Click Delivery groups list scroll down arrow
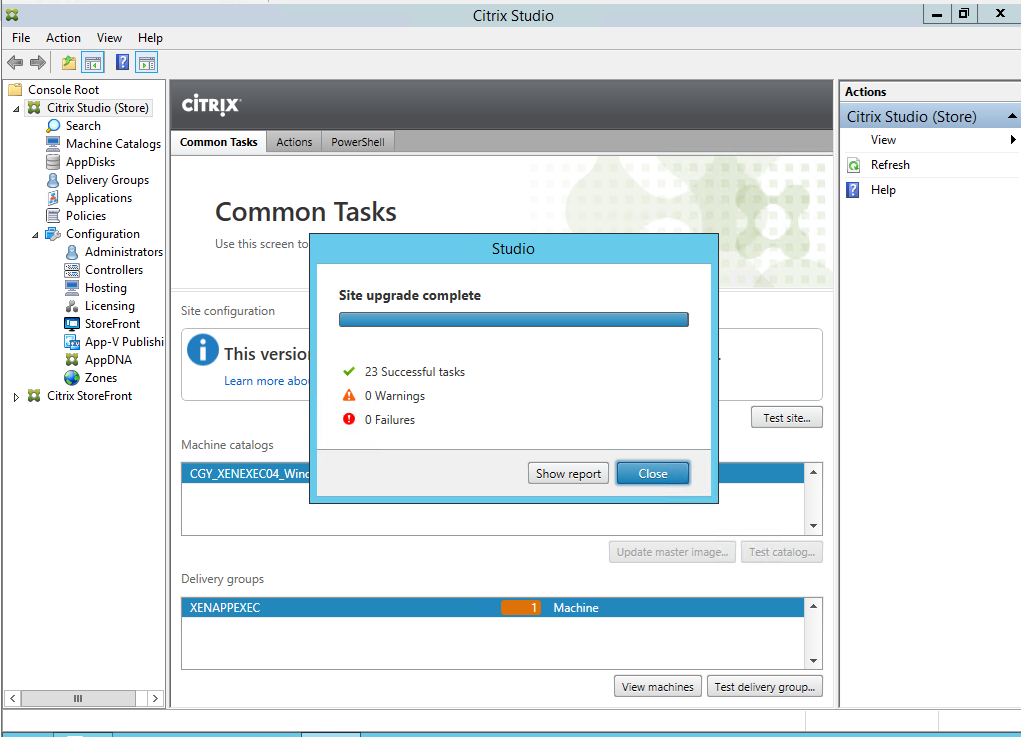The width and height of the screenshot is (1021, 737). 813,660
